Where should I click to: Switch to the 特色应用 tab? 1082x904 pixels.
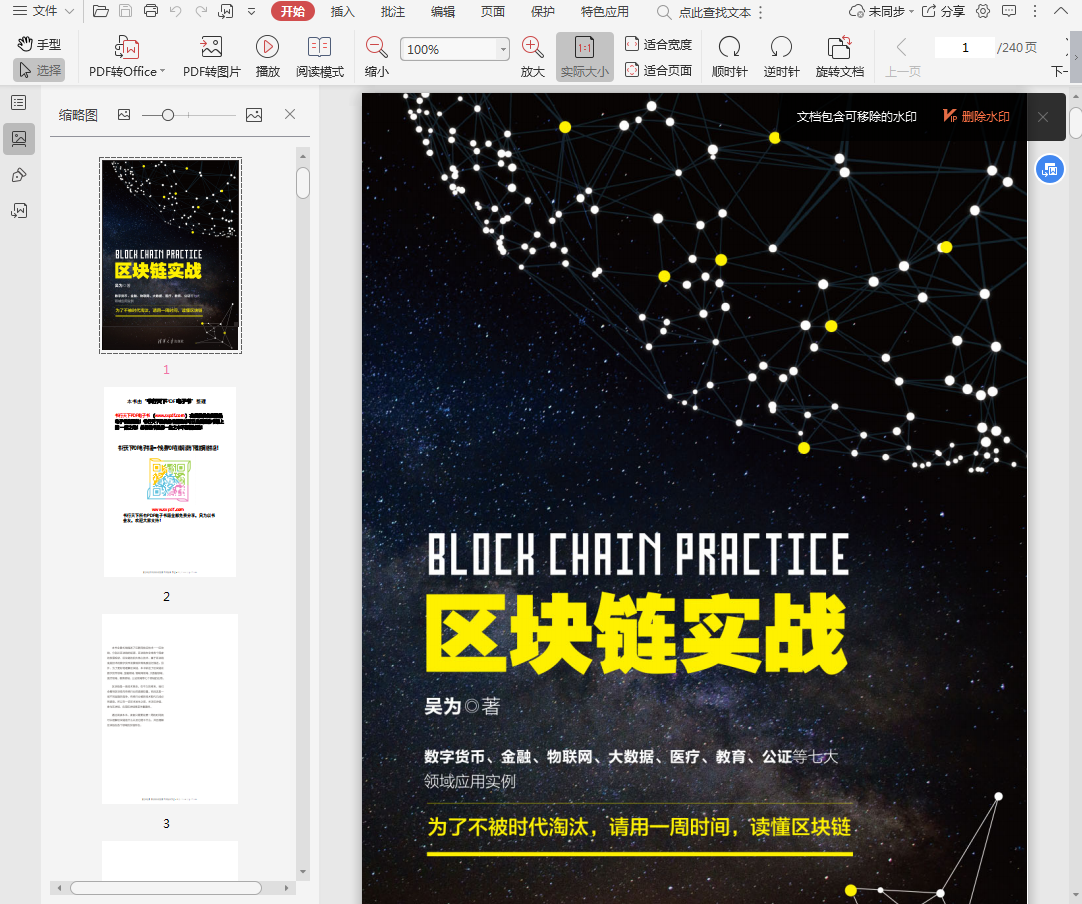coord(604,12)
